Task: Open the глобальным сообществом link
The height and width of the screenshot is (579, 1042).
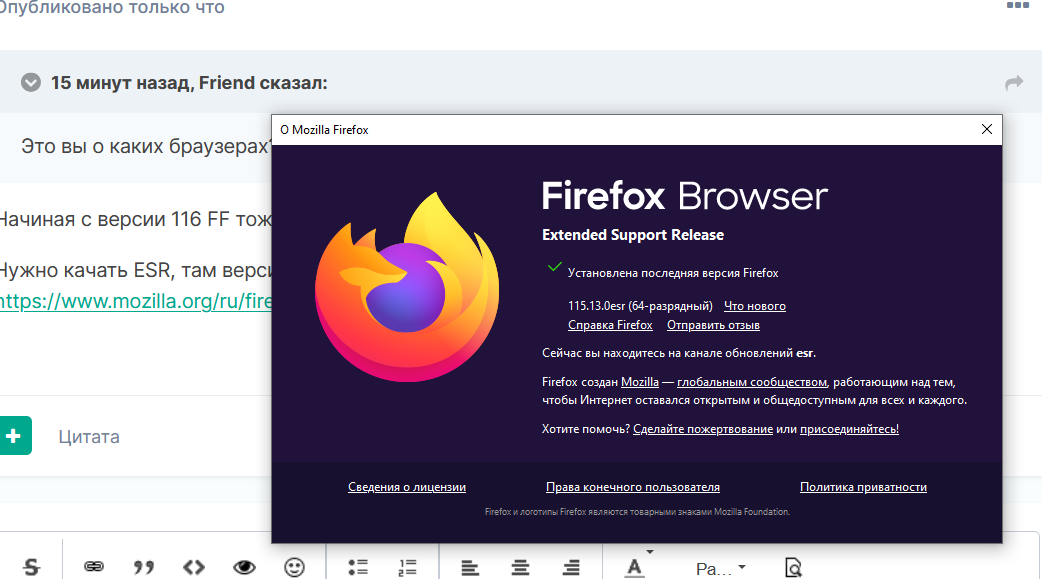Action: click(x=752, y=382)
